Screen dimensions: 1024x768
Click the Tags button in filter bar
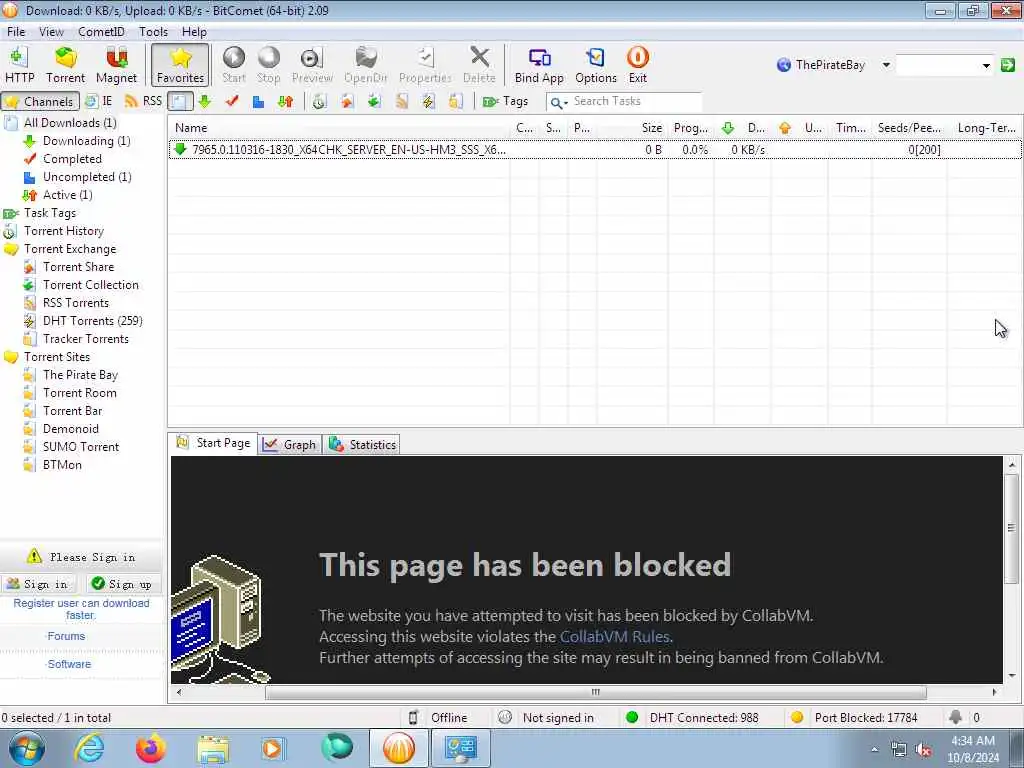(x=505, y=101)
